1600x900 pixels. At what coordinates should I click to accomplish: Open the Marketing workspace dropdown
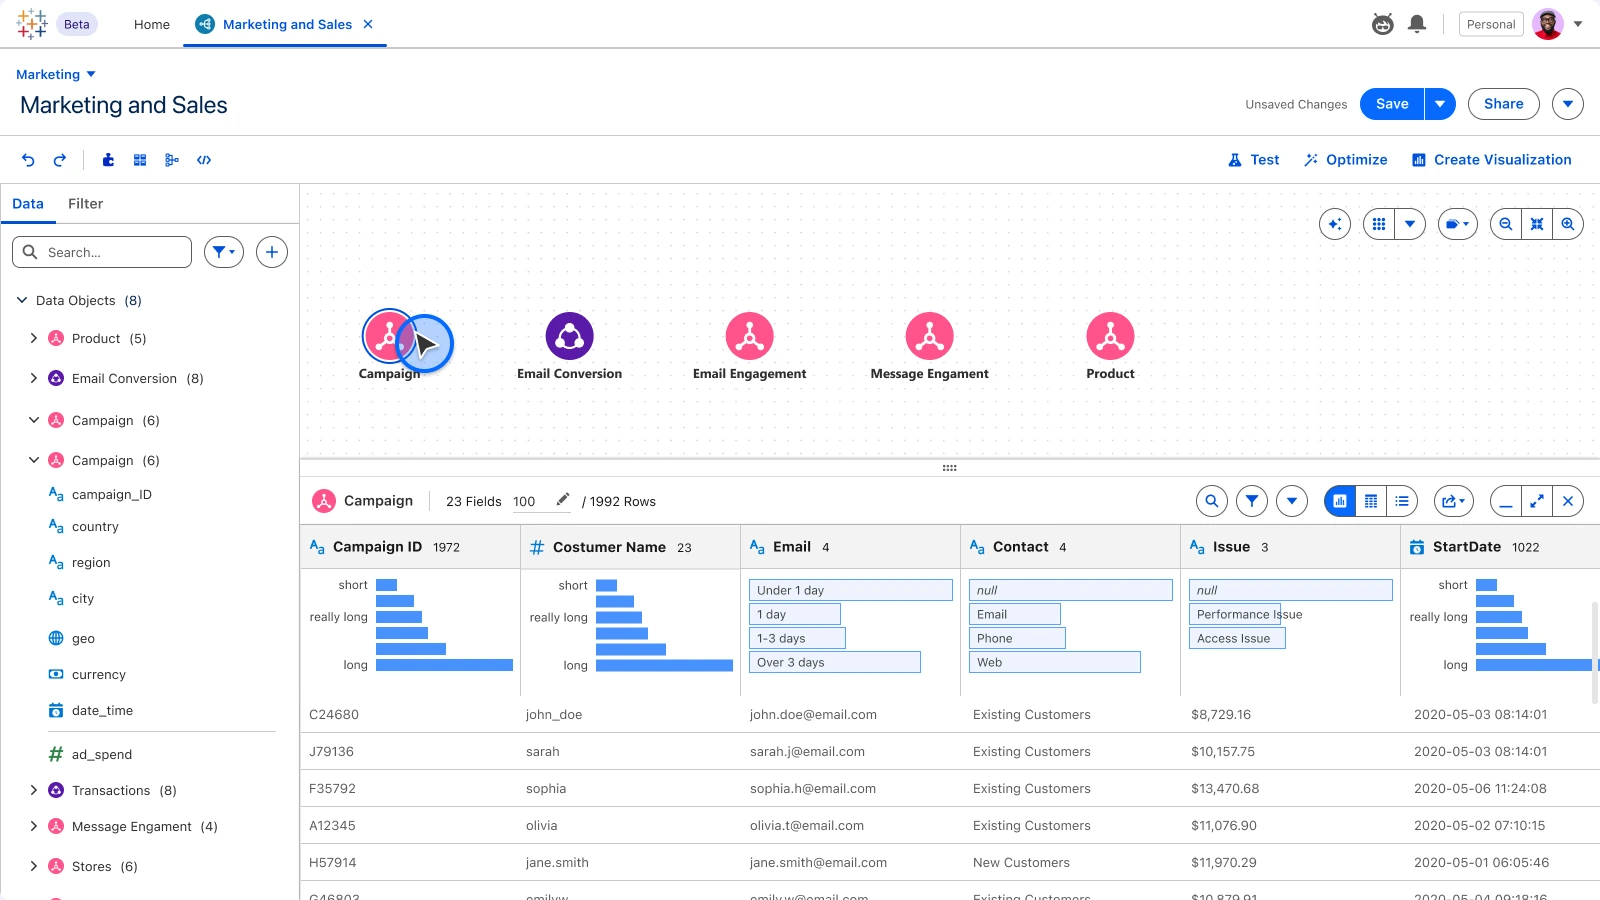tap(56, 74)
